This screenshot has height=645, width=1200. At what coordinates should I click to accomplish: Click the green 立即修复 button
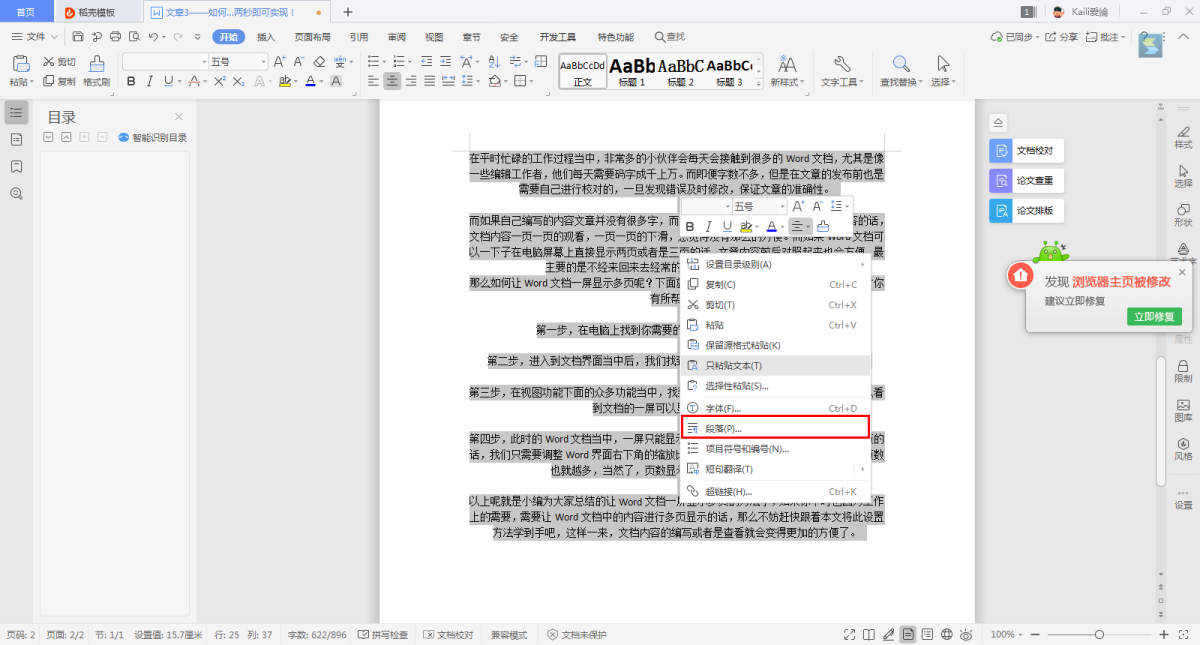tap(1155, 316)
